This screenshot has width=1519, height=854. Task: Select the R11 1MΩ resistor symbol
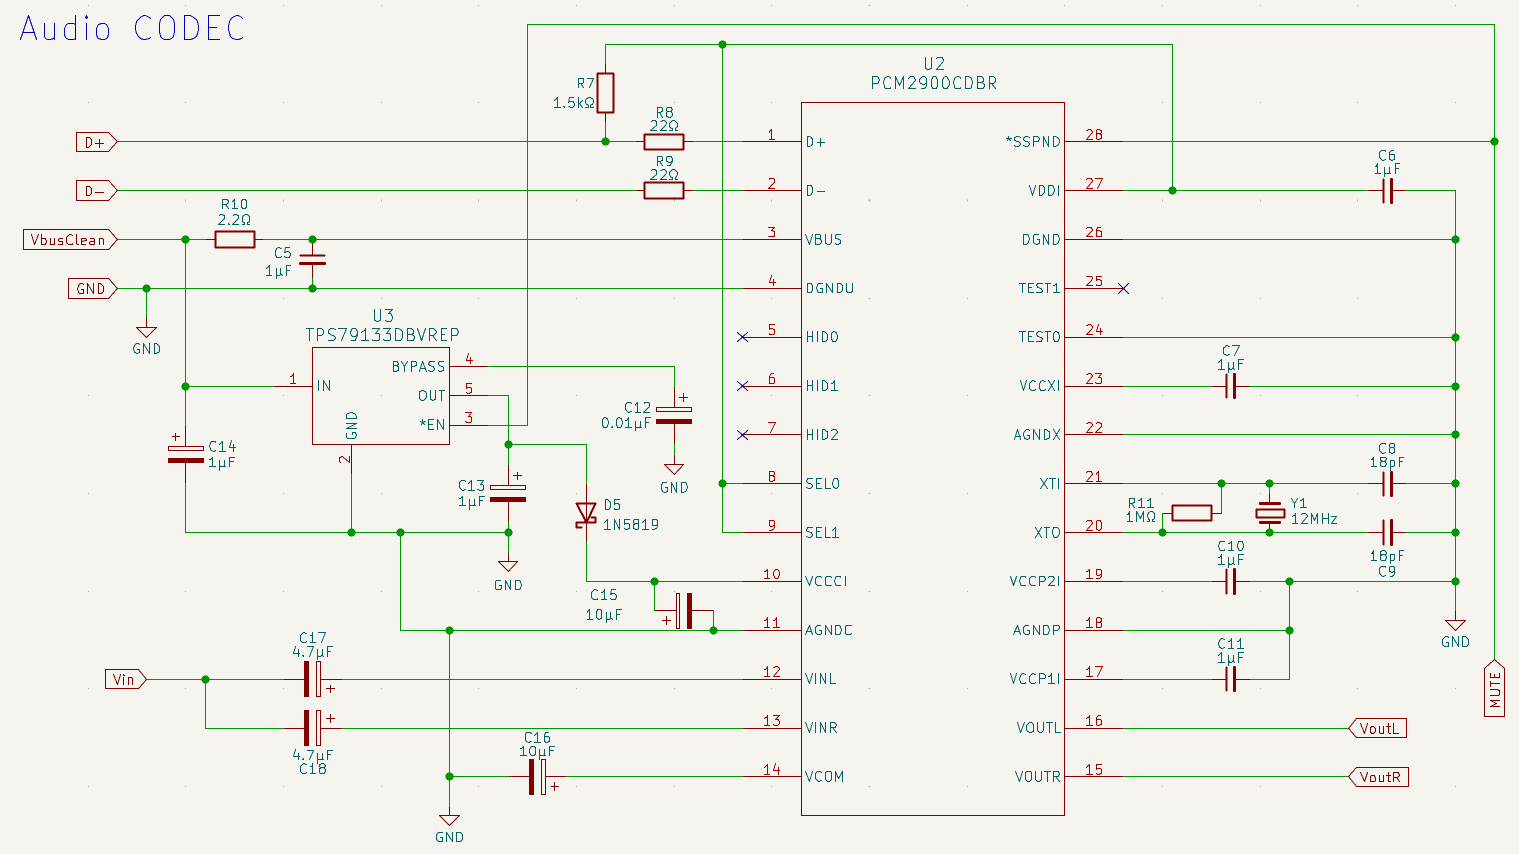tap(1191, 513)
